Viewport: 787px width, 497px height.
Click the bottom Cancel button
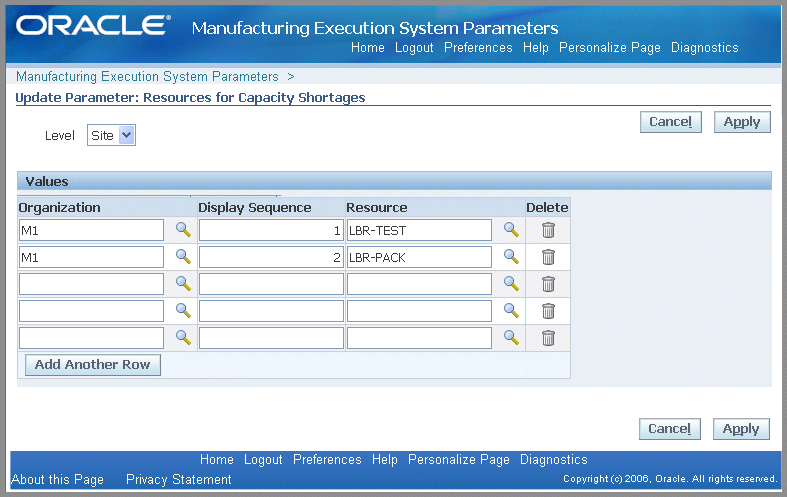tap(670, 429)
